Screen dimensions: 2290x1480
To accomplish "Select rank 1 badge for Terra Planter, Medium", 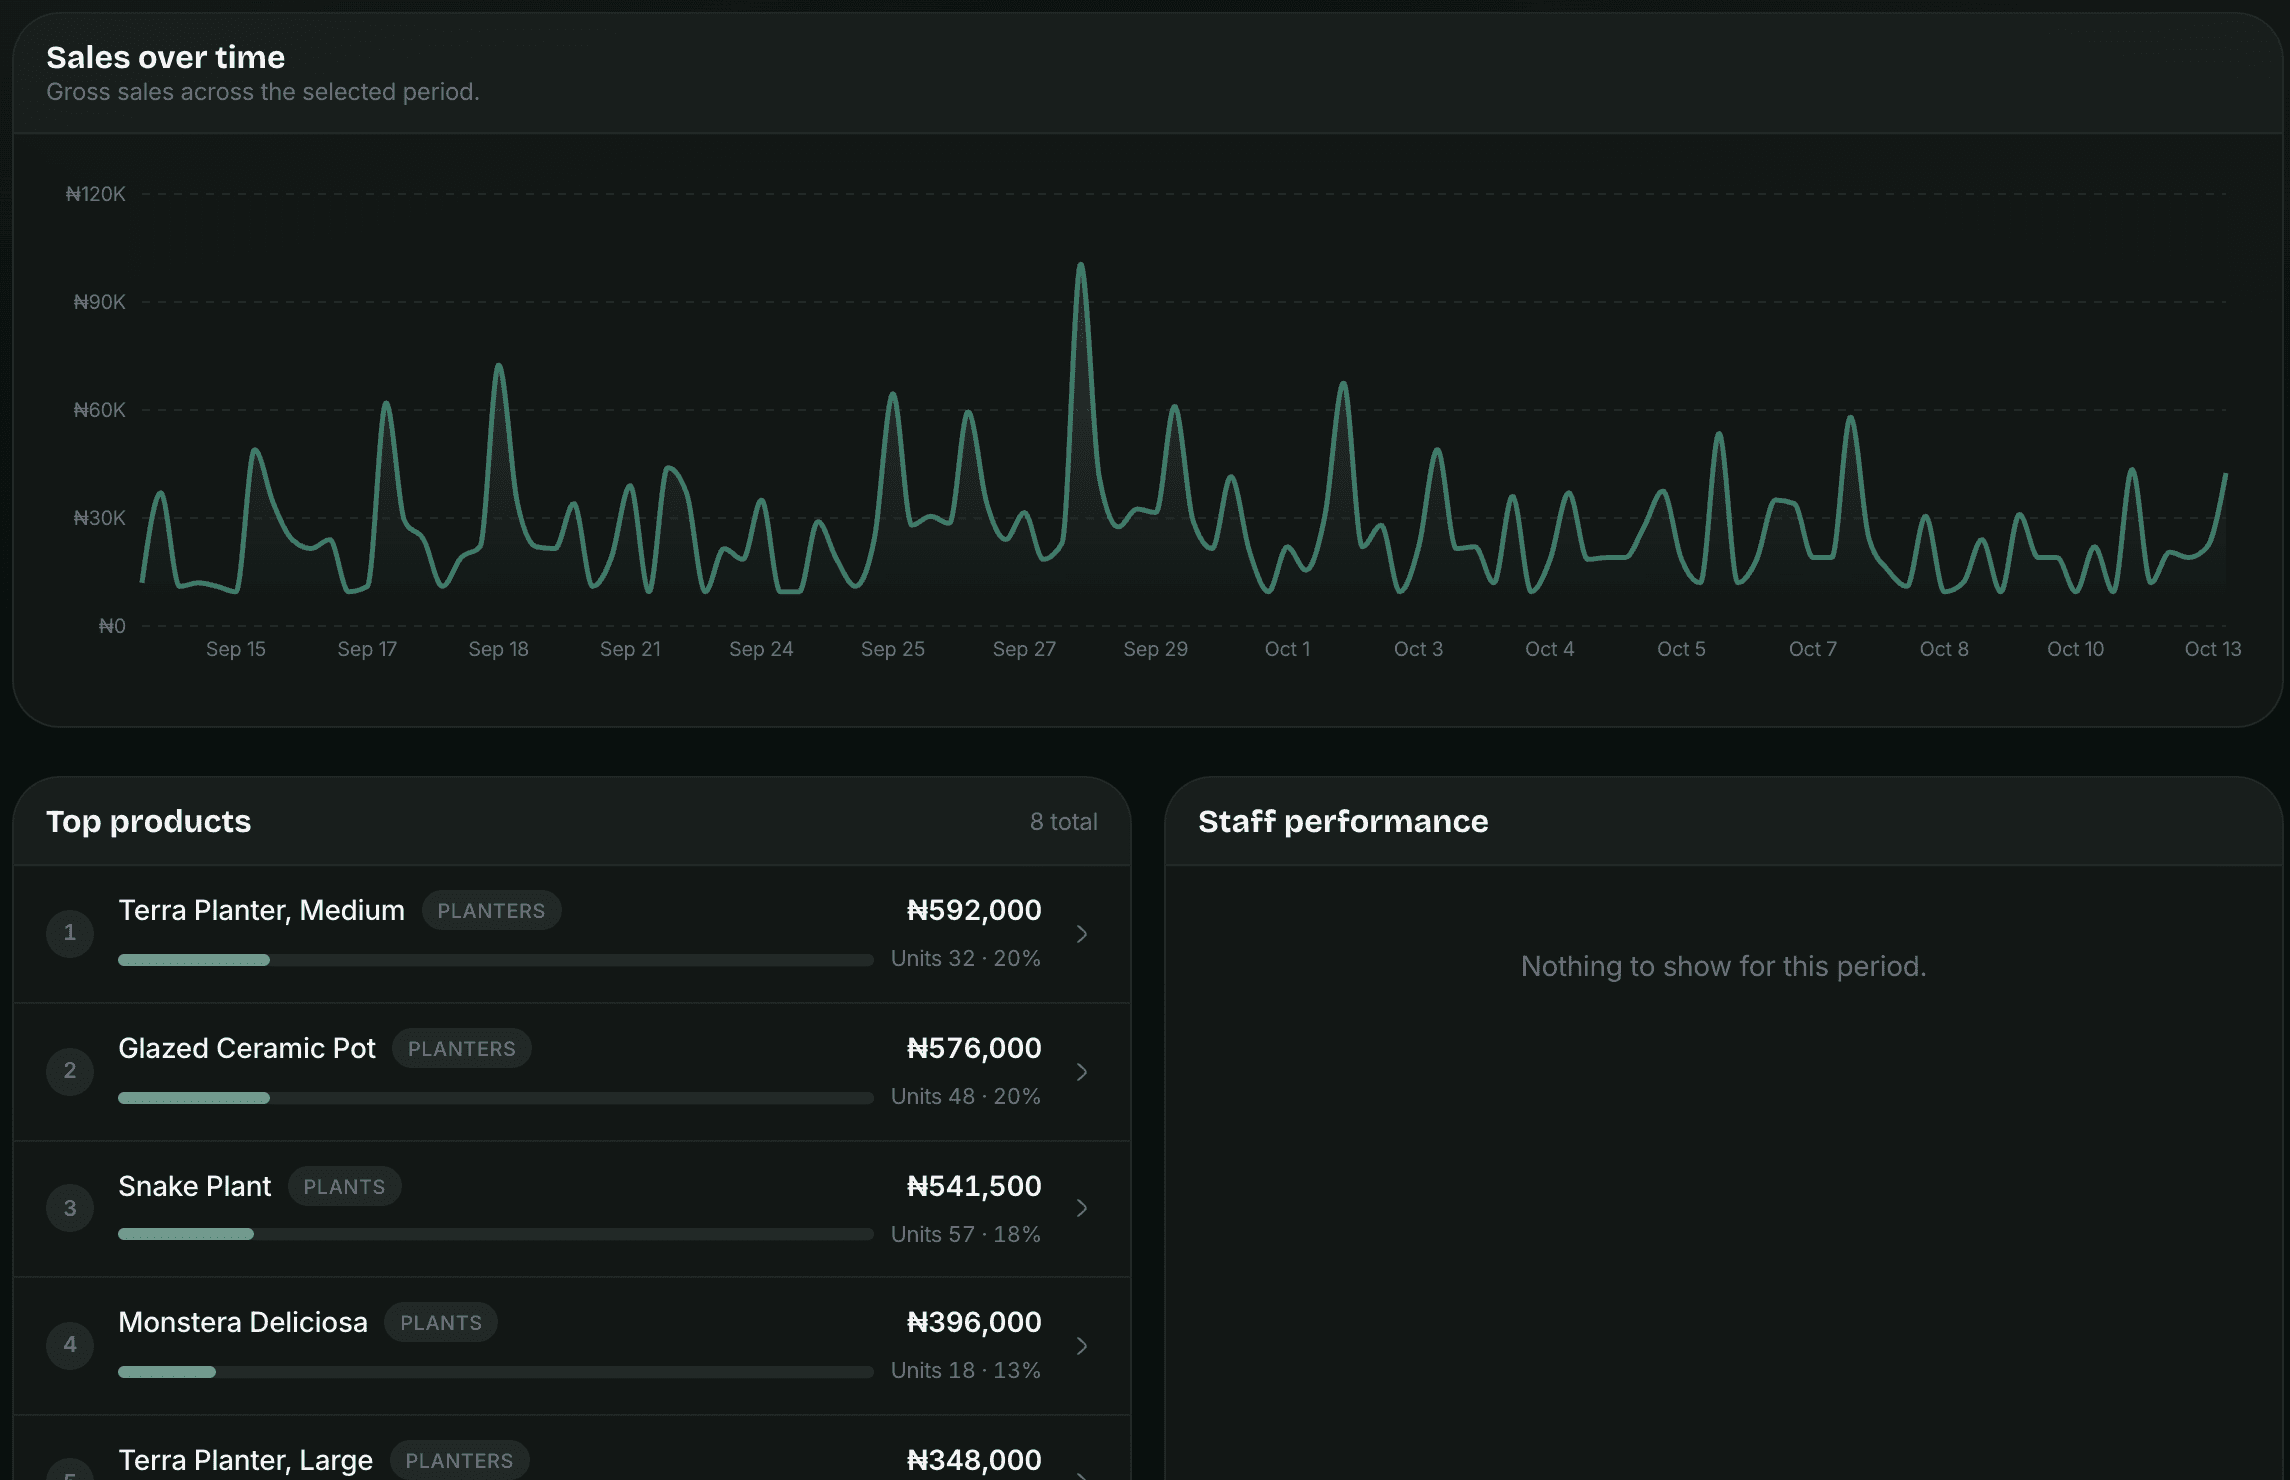I will tap(70, 933).
